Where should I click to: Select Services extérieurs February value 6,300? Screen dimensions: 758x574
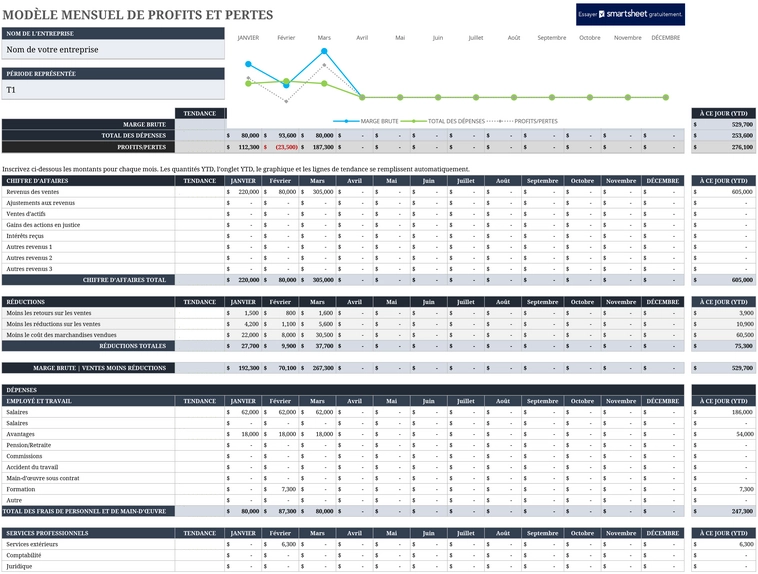pos(280,544)
